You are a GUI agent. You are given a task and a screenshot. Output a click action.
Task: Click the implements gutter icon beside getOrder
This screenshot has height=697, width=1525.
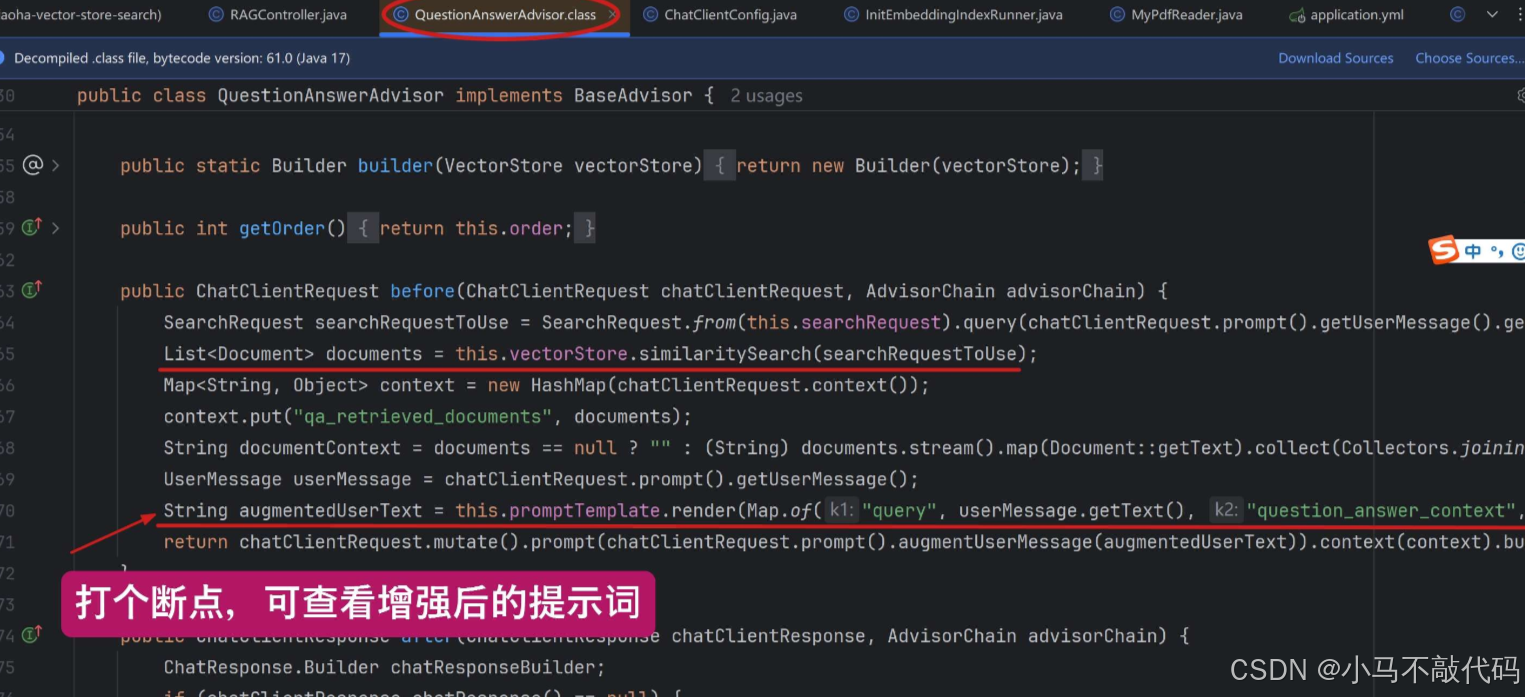pyautogui.click(x=31, y=228)
